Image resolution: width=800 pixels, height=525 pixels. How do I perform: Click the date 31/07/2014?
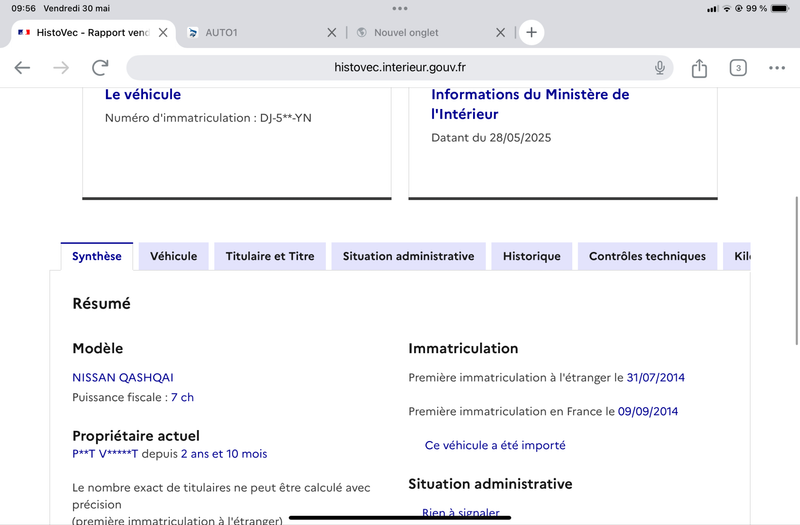coord(656,378)
